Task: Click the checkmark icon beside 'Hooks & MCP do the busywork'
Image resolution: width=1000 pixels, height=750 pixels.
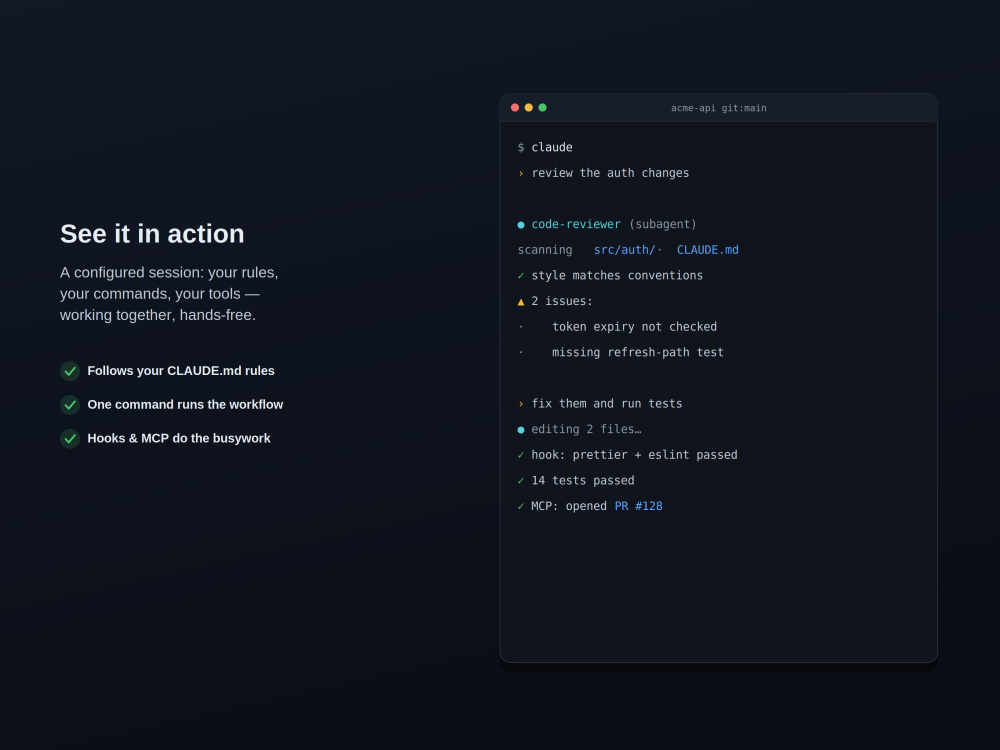Action: (70, 439)
